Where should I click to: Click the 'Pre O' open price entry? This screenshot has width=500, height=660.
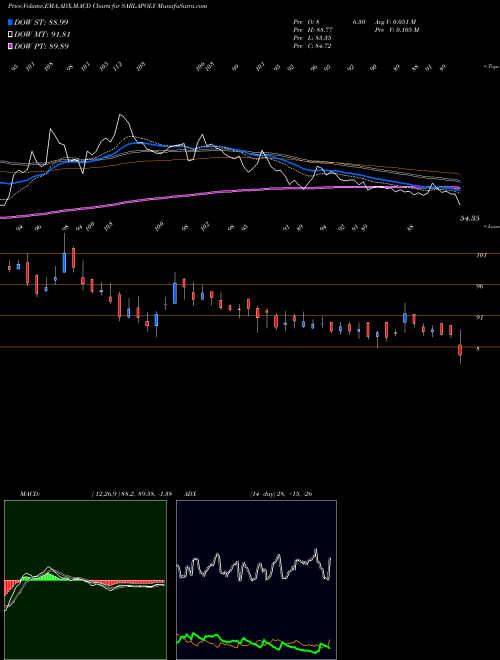click(307, 22)
